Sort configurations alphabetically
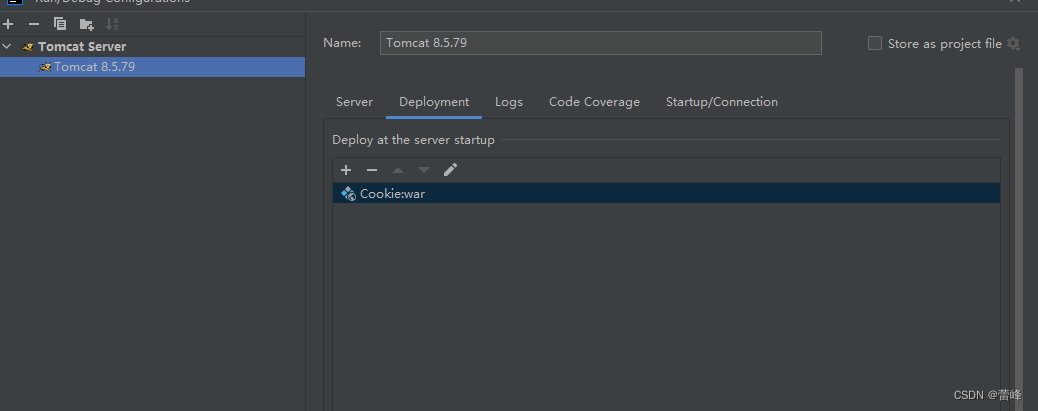The height and width of the screenshot is (411, 1038). [112, 24]
